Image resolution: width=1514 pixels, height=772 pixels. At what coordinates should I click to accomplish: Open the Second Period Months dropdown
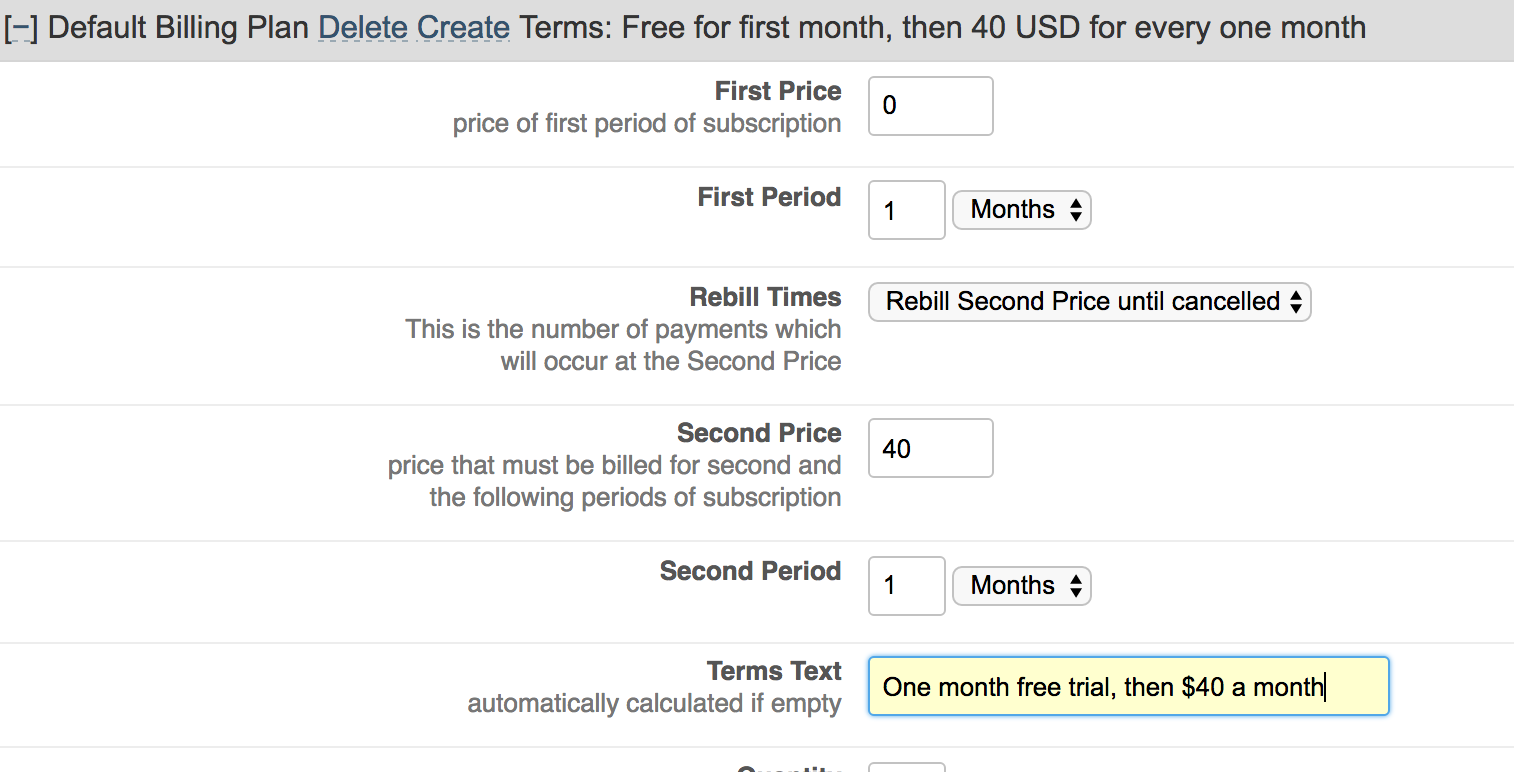[x=1021, y=586]
